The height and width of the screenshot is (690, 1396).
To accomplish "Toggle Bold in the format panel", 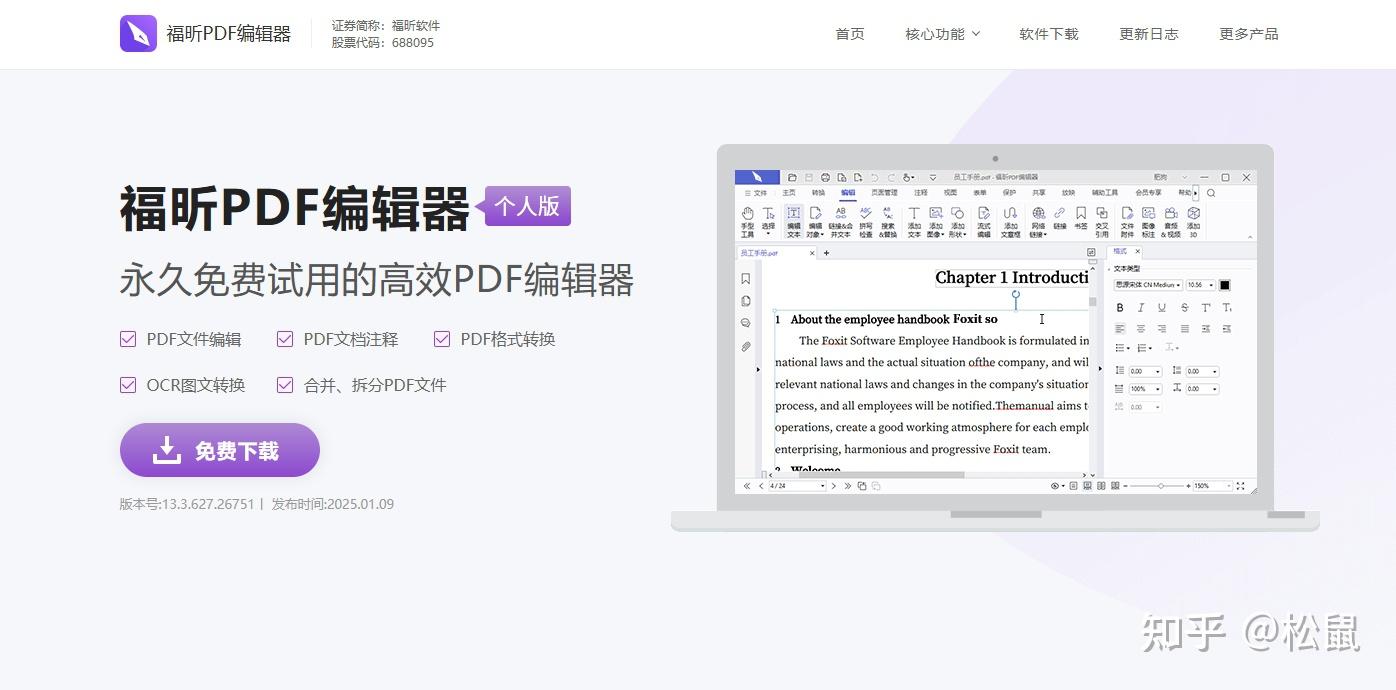I will [x=1120, y=308].
